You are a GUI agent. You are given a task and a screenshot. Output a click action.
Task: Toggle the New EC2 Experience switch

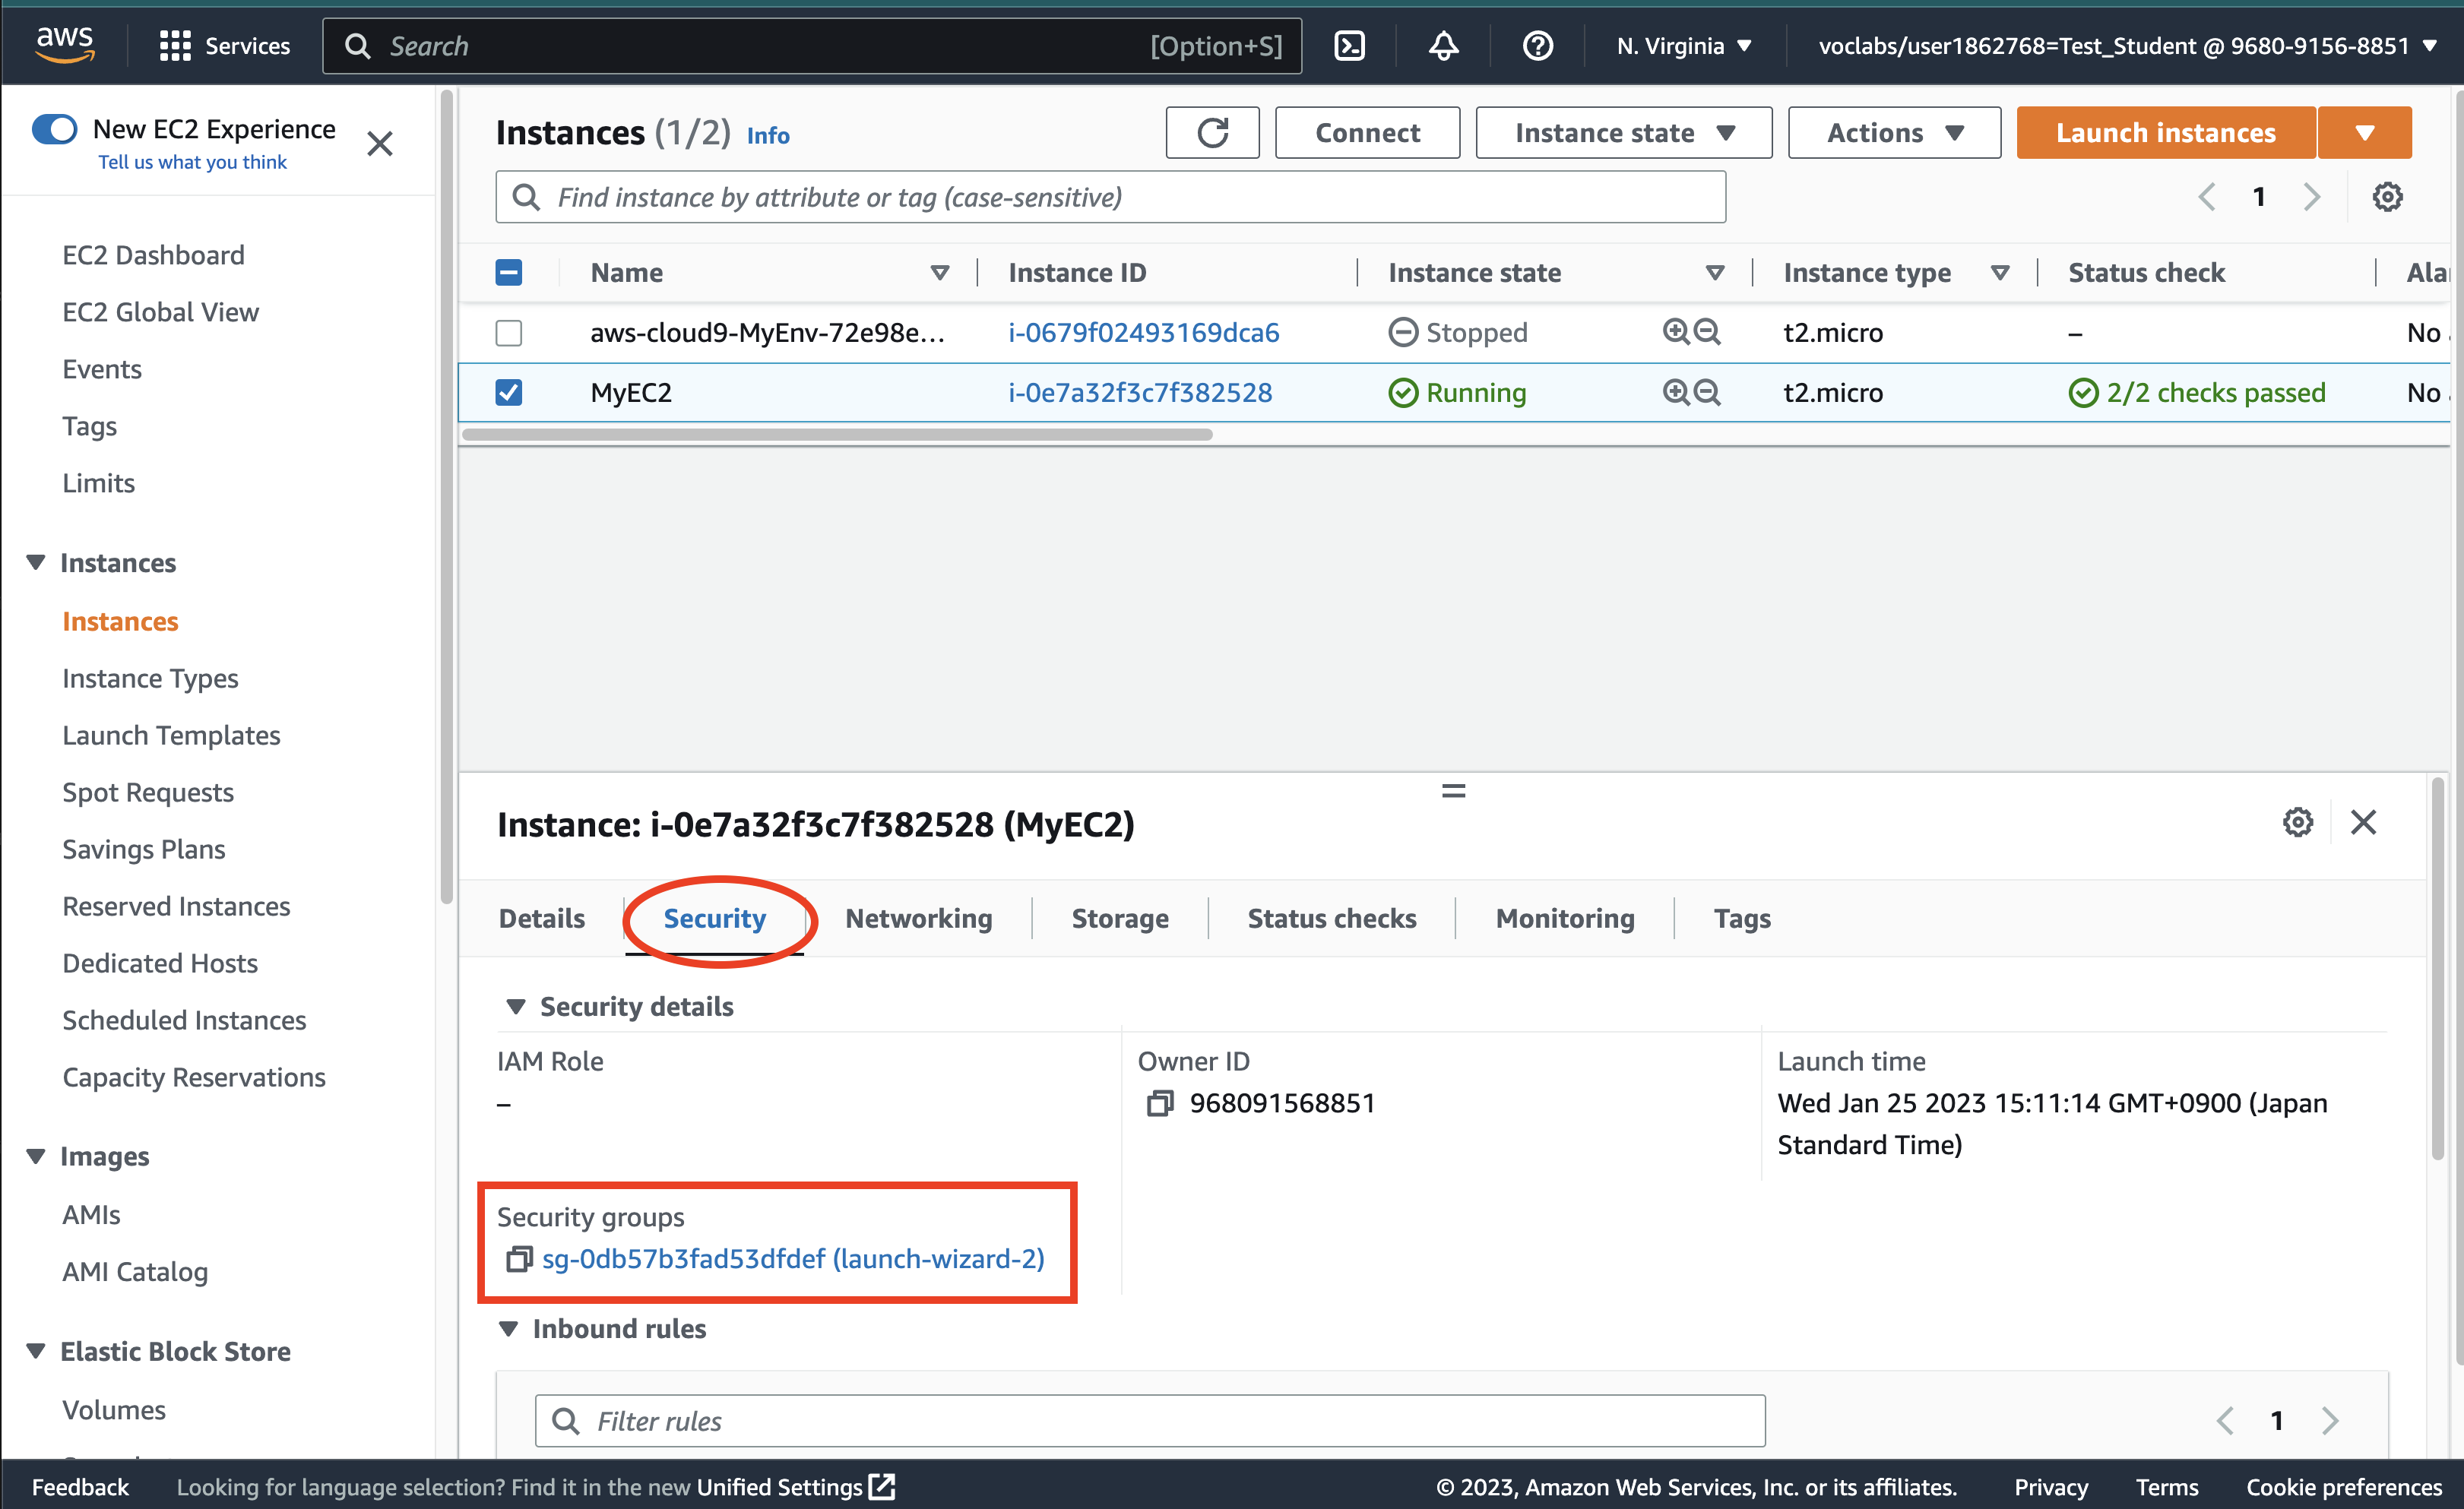[x=55, y=129]
